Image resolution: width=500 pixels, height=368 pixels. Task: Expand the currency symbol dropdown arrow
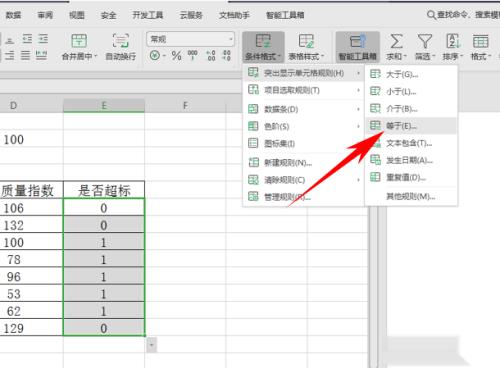click(x=164, y=55)
